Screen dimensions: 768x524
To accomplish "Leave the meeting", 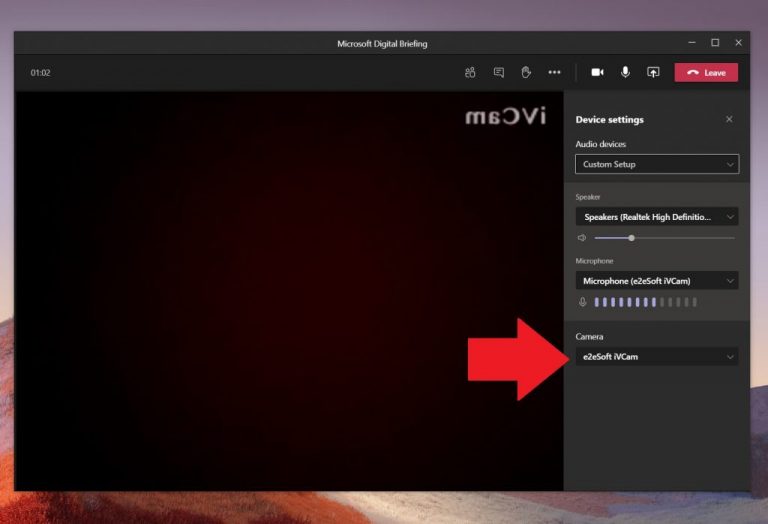I will click(x=706, y=72).
